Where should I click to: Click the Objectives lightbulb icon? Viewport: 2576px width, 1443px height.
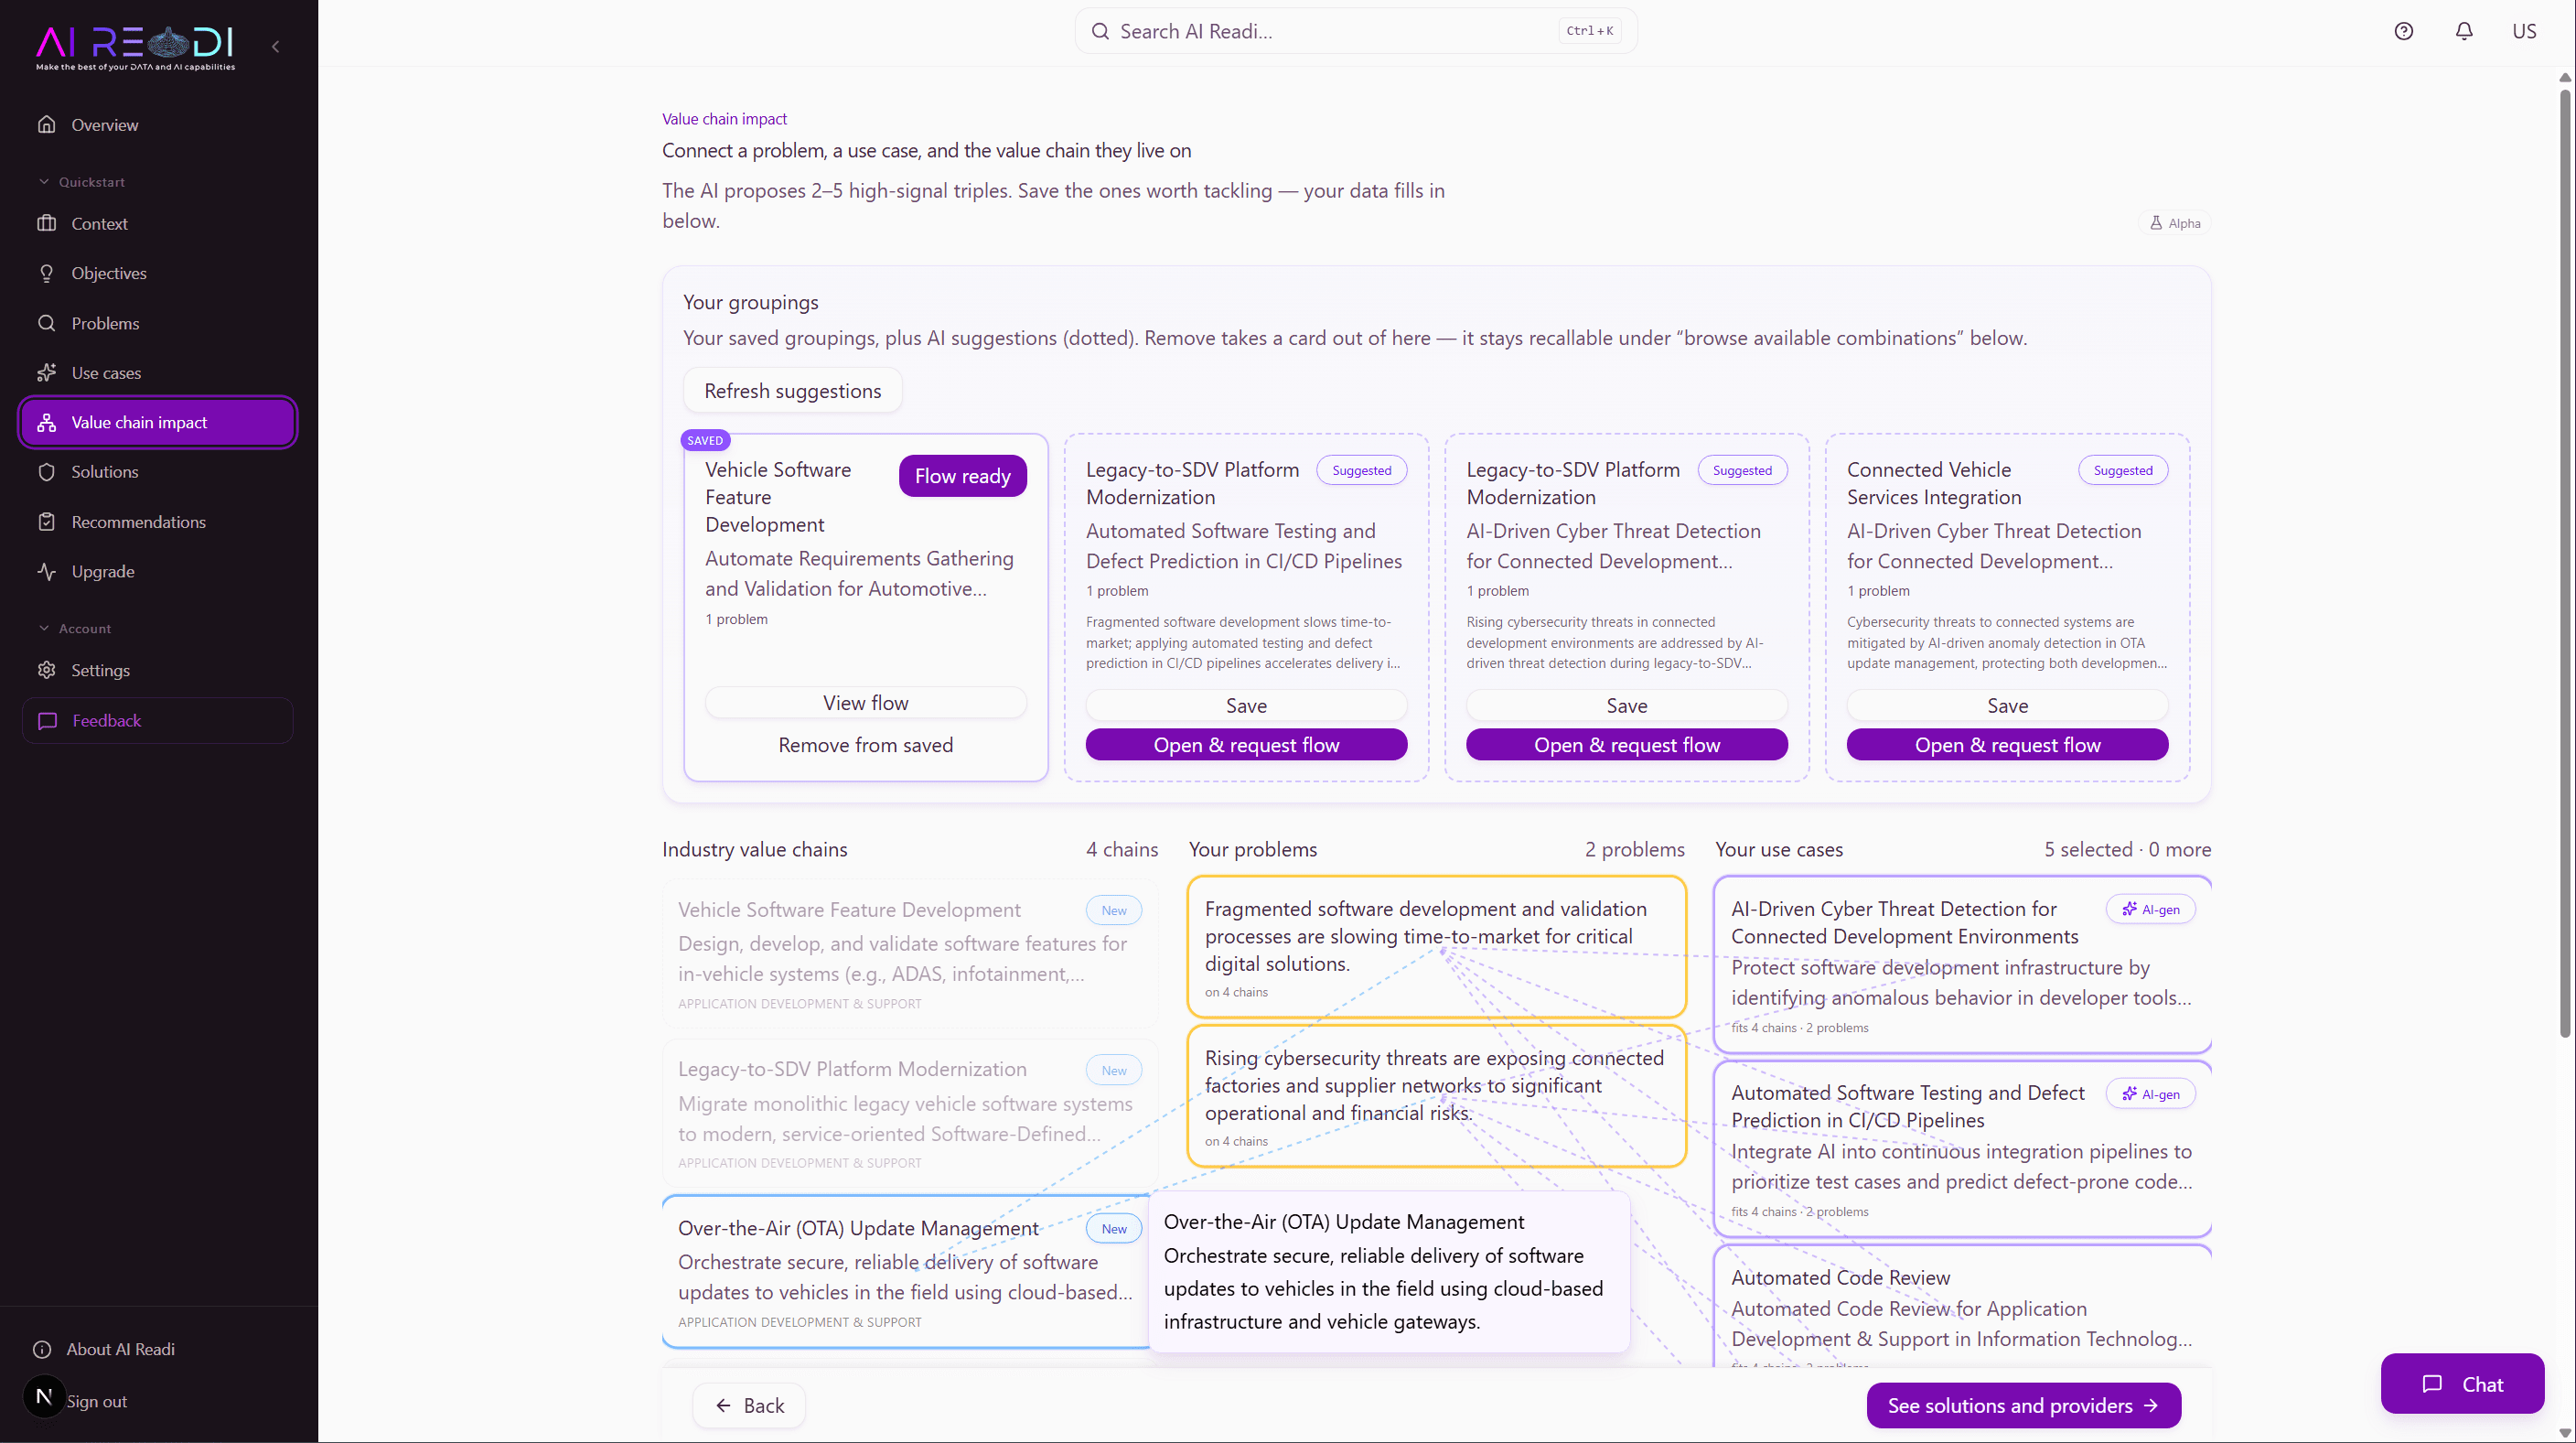coord(46,273)
